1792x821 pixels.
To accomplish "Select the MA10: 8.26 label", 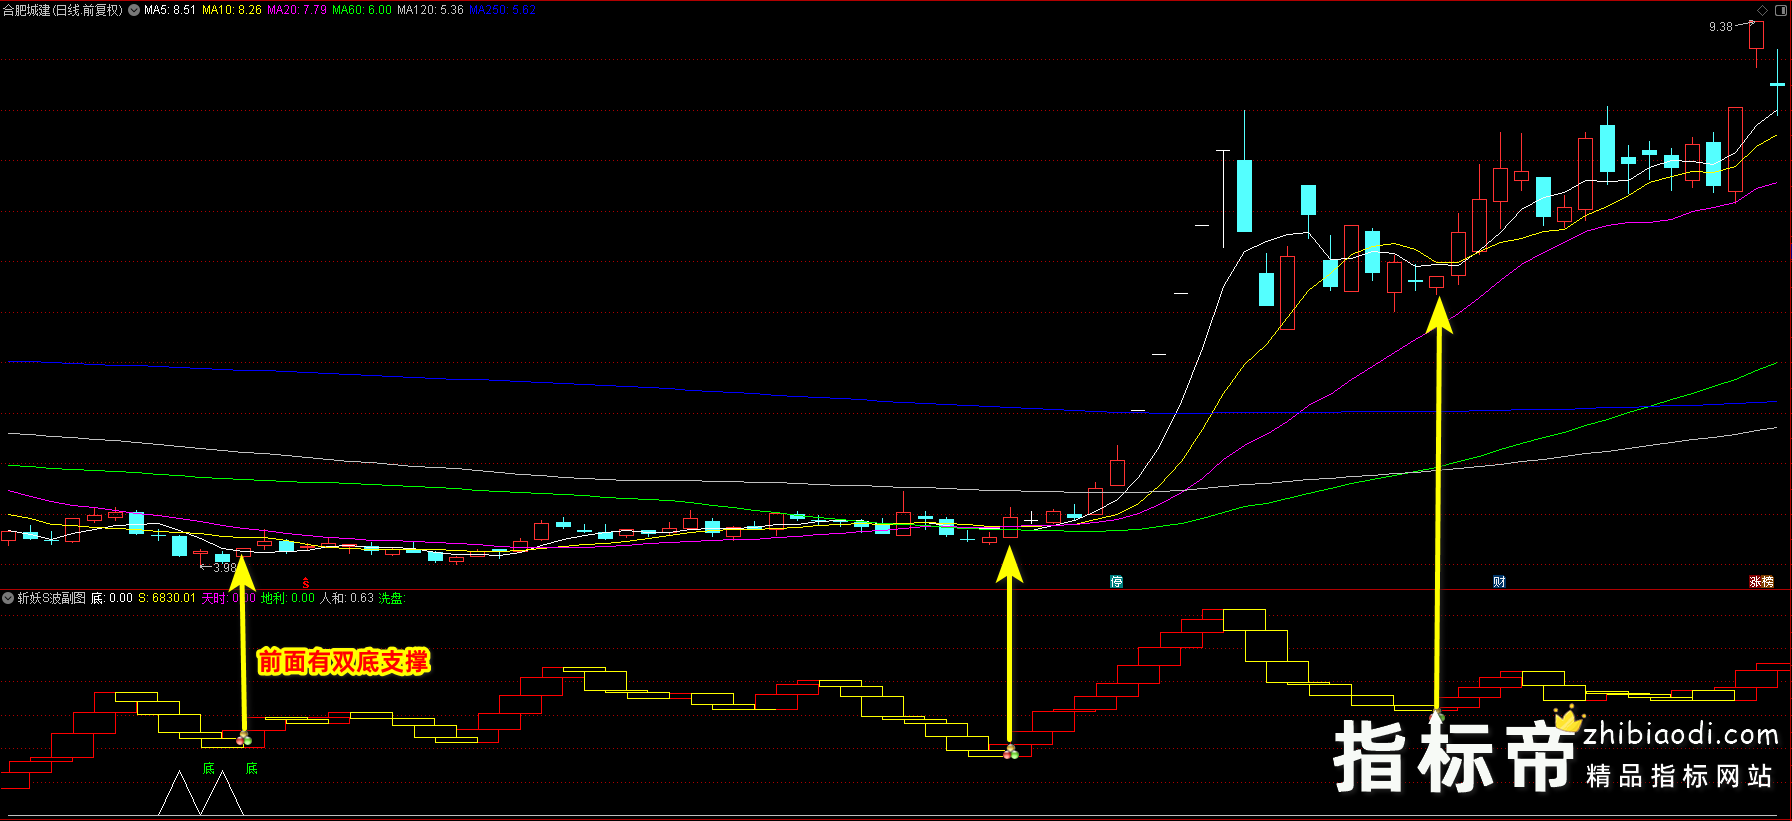I will coord(232,10).
